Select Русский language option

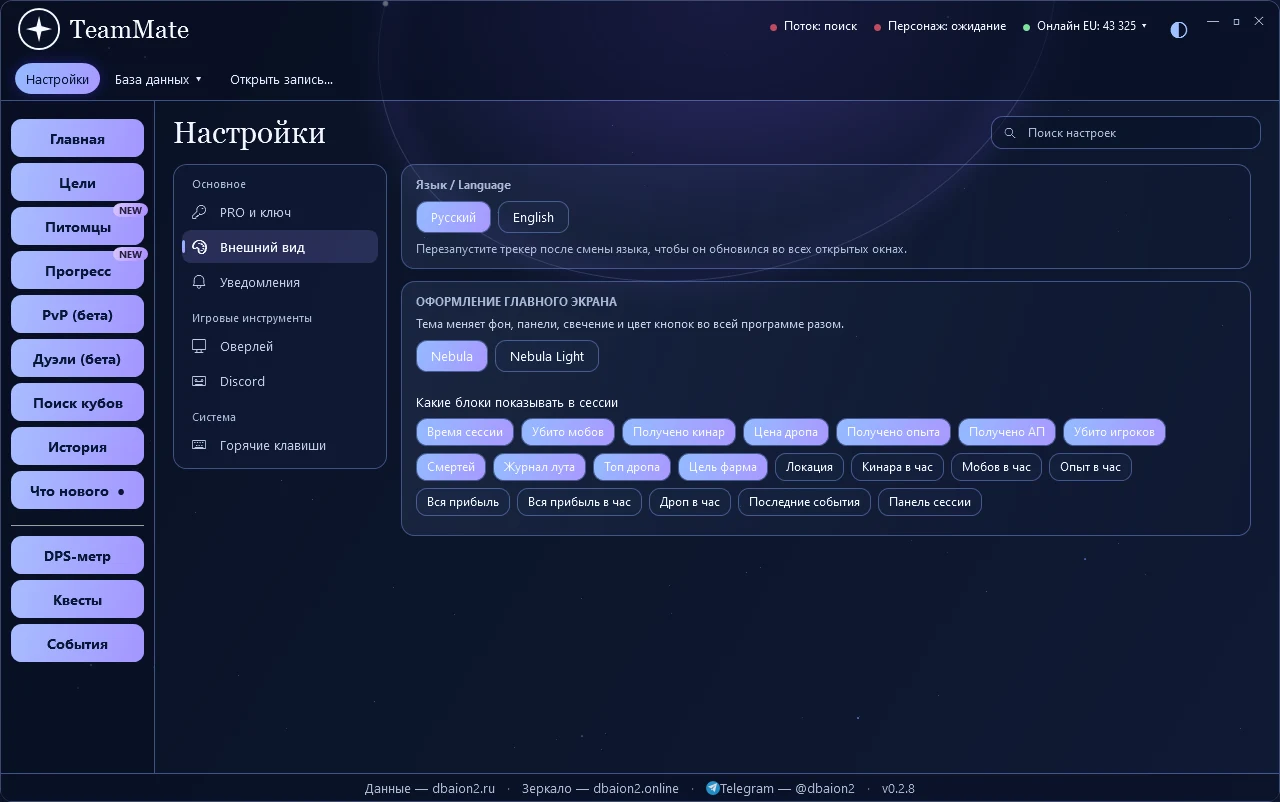click(x=453, y=217)
